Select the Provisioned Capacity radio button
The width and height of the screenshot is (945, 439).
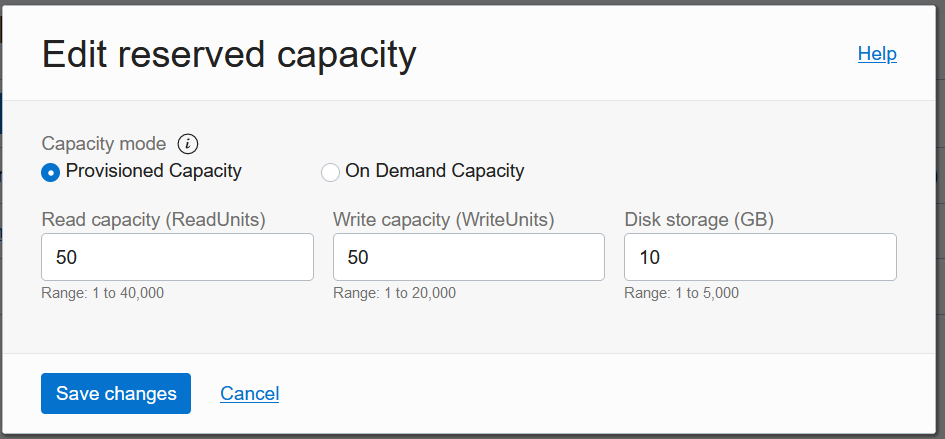coord(50,172)
